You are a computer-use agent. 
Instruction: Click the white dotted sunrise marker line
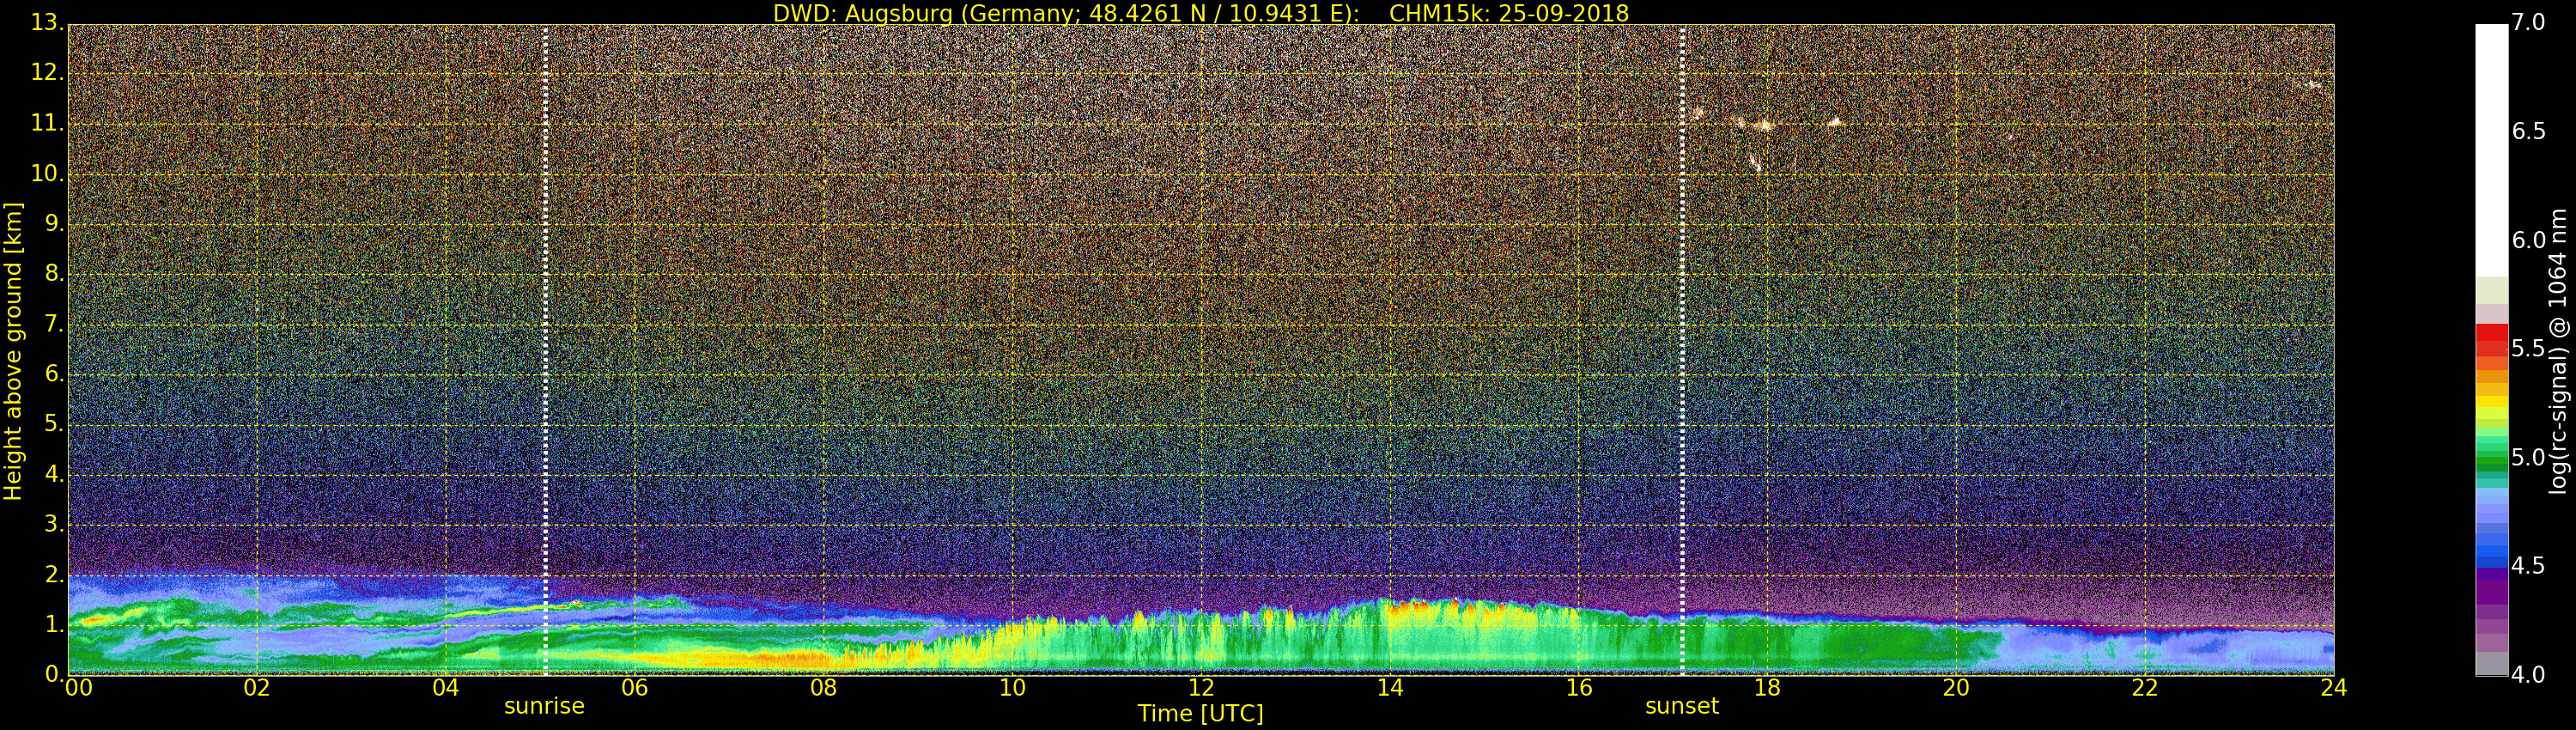click(545, 350)
